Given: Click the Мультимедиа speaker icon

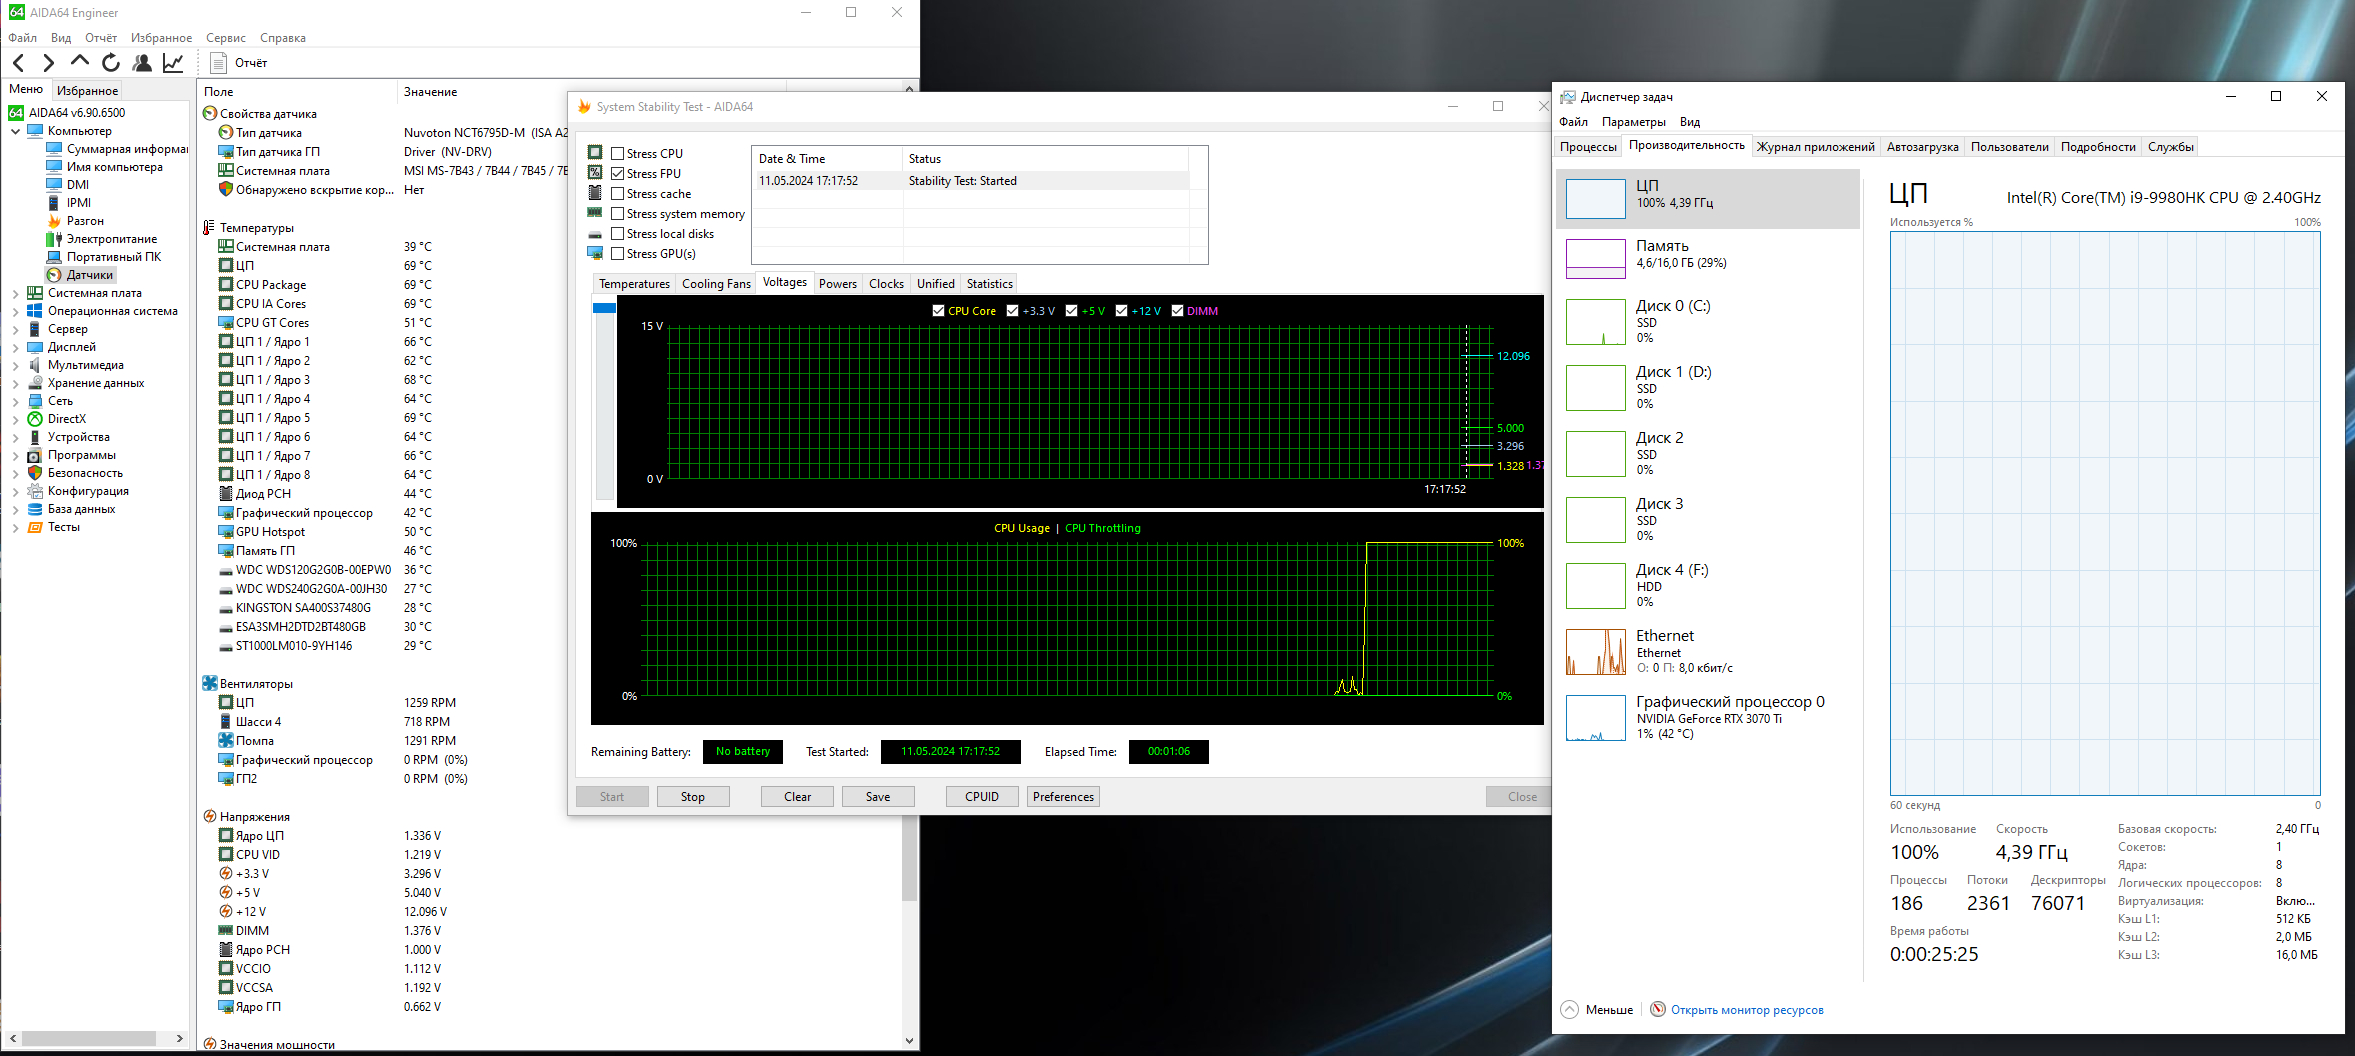Looking at the screenshot, I should (x=35, y=365).
